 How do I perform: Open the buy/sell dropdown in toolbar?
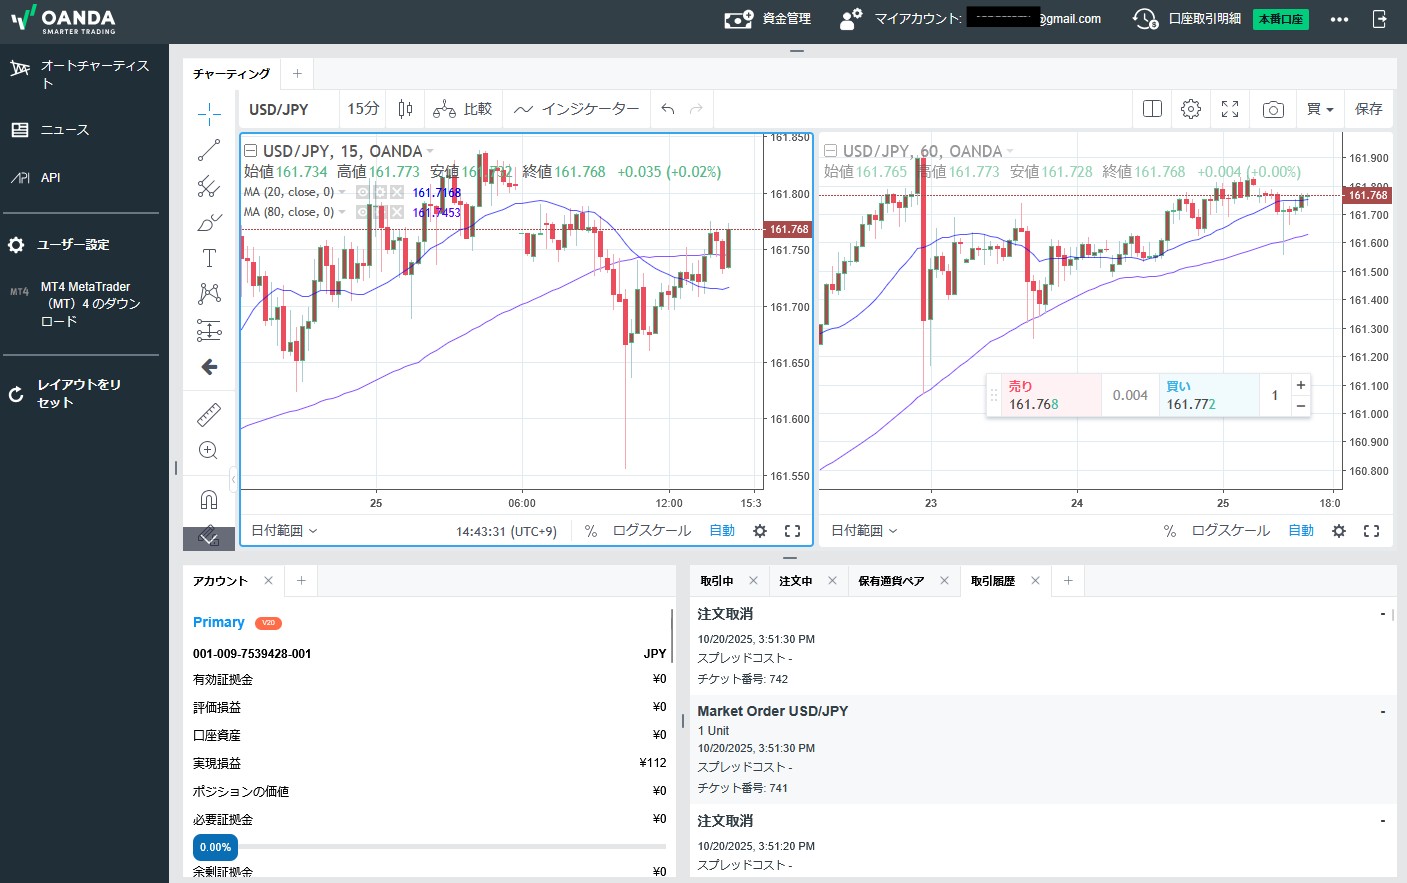point(1320,109)
